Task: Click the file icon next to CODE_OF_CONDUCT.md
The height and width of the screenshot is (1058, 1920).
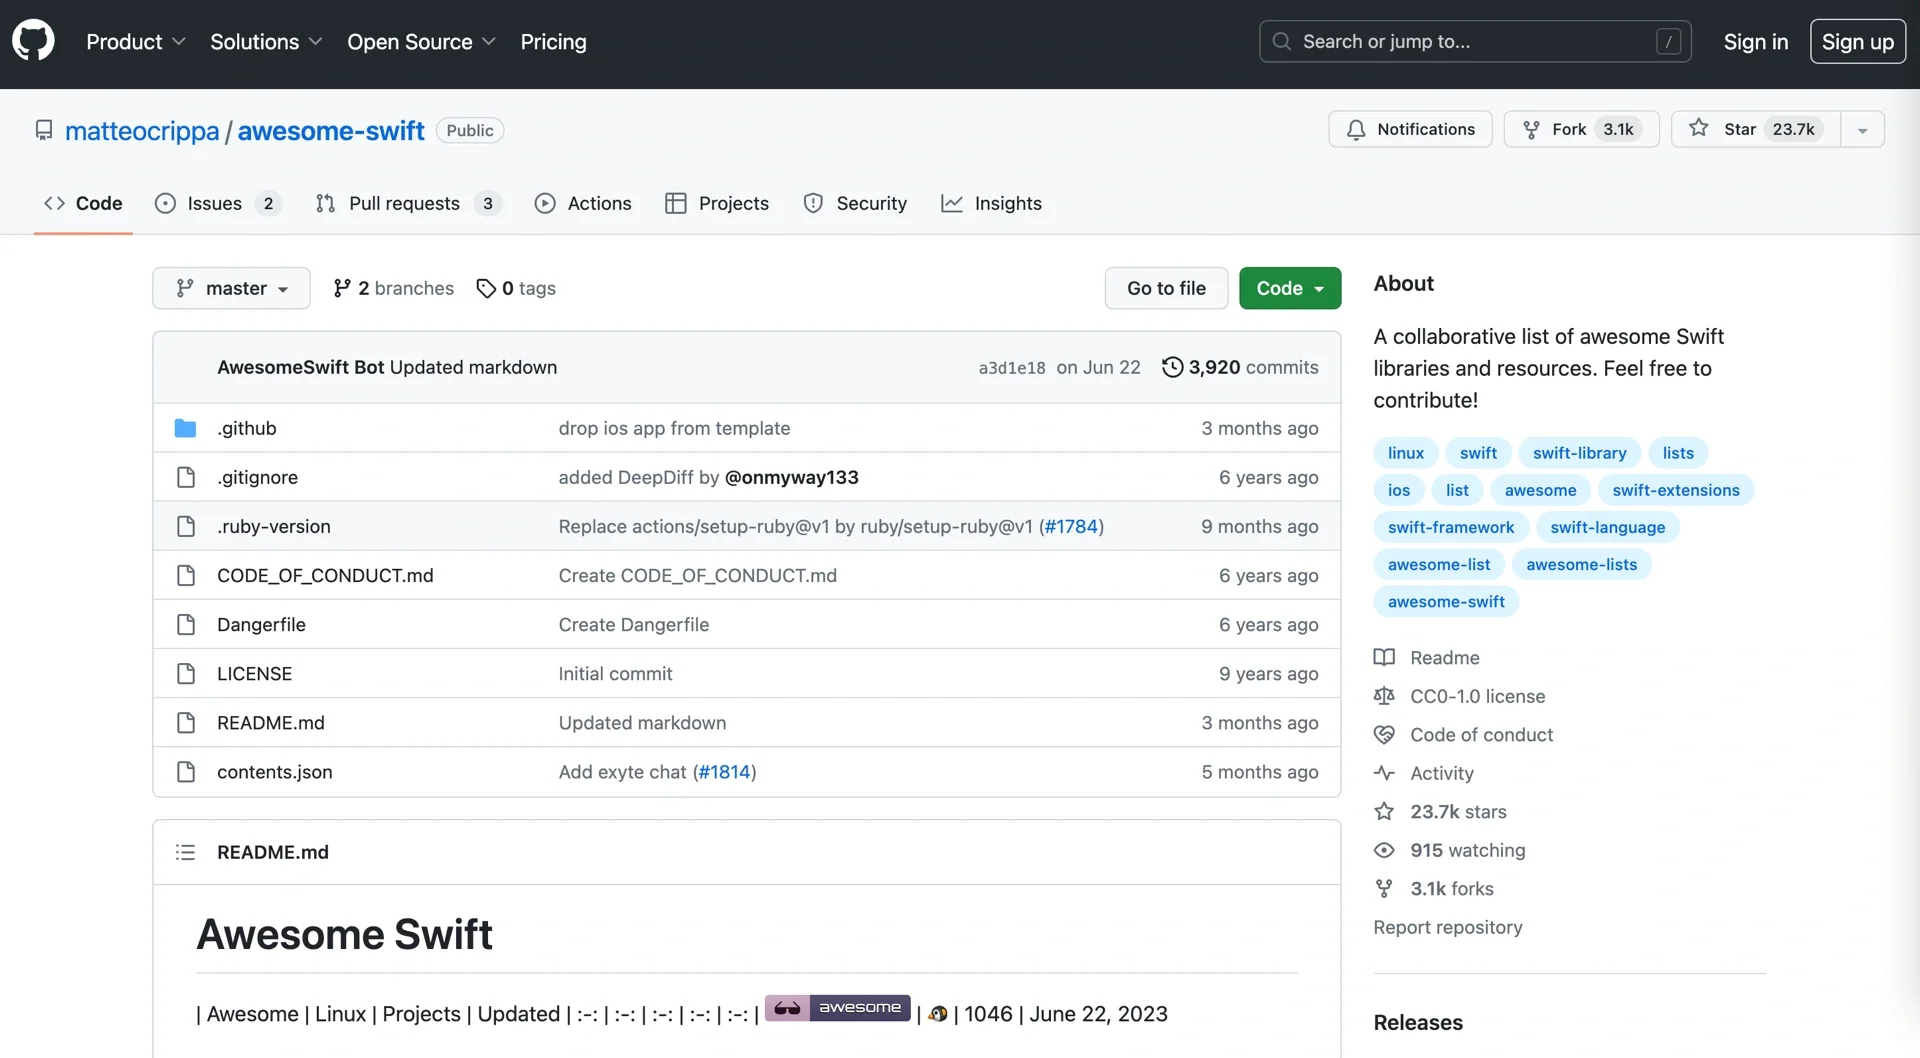Action: 185,575
